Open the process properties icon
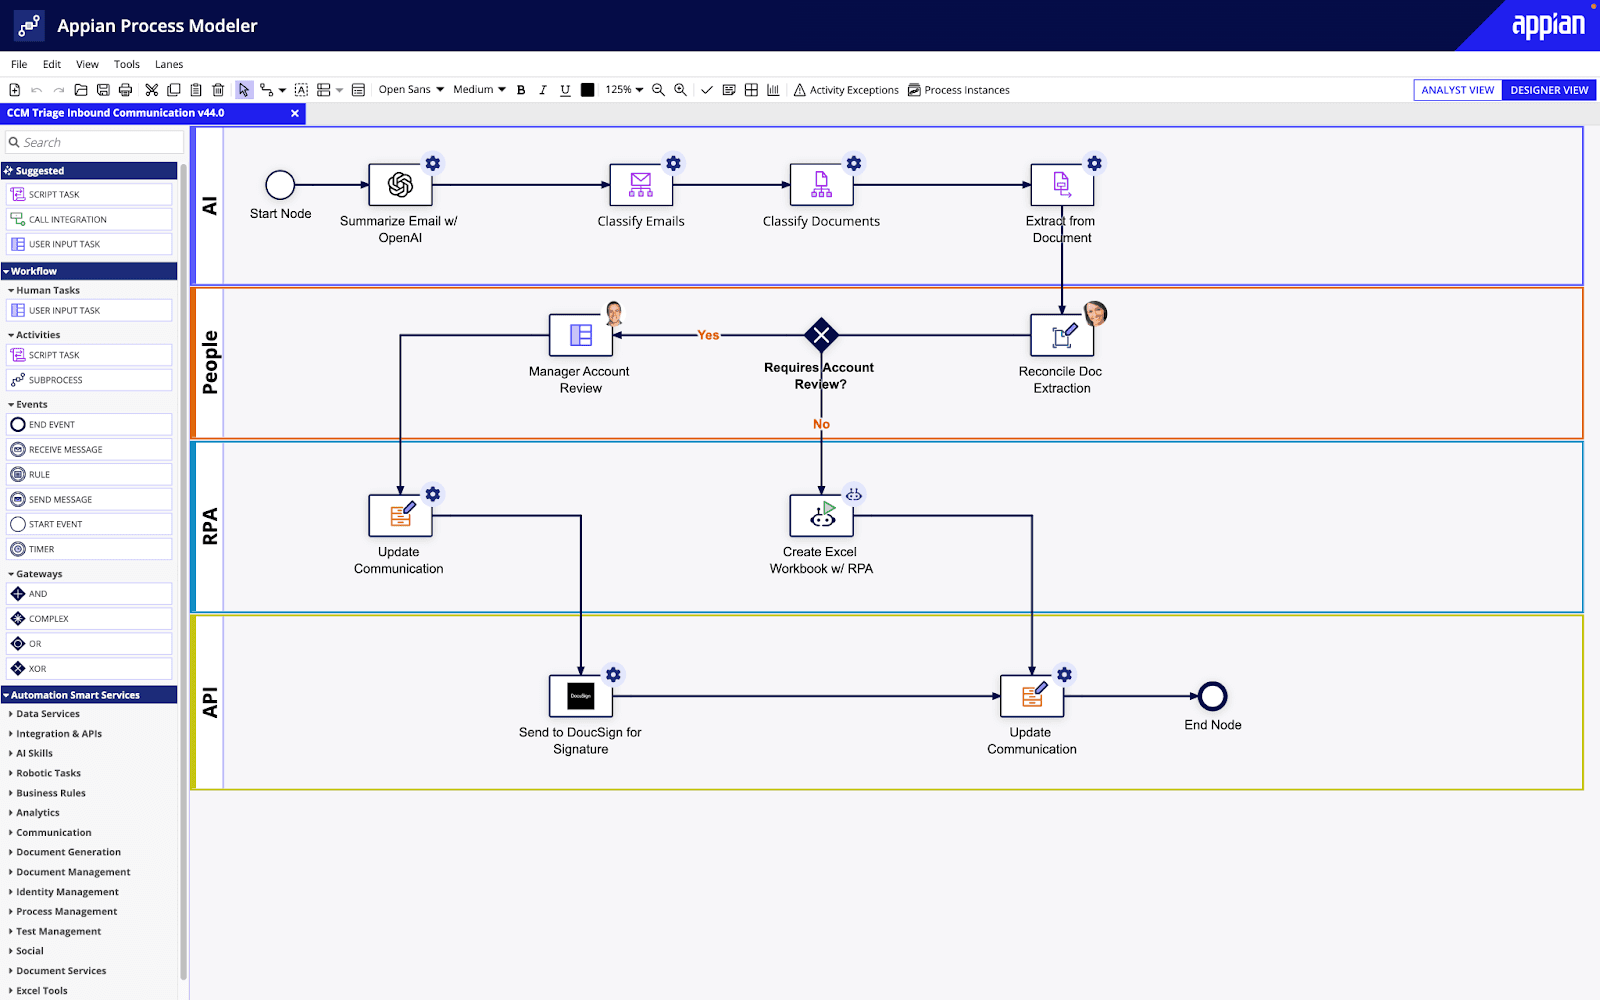The height and width of the screenshot is (1000, 1600). pos(358,90)
